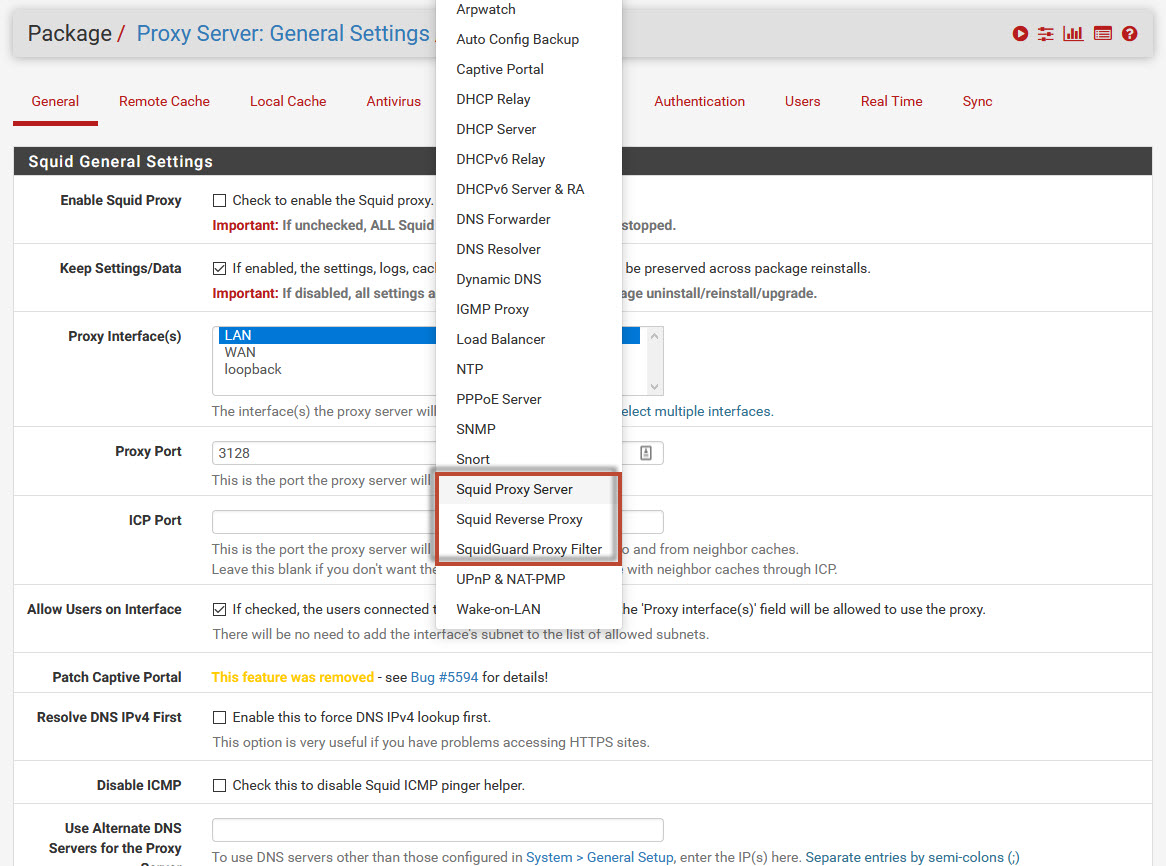Open the Authentication tab
Viewport: 1166px width, 866px height.
(x=699, y=102)
